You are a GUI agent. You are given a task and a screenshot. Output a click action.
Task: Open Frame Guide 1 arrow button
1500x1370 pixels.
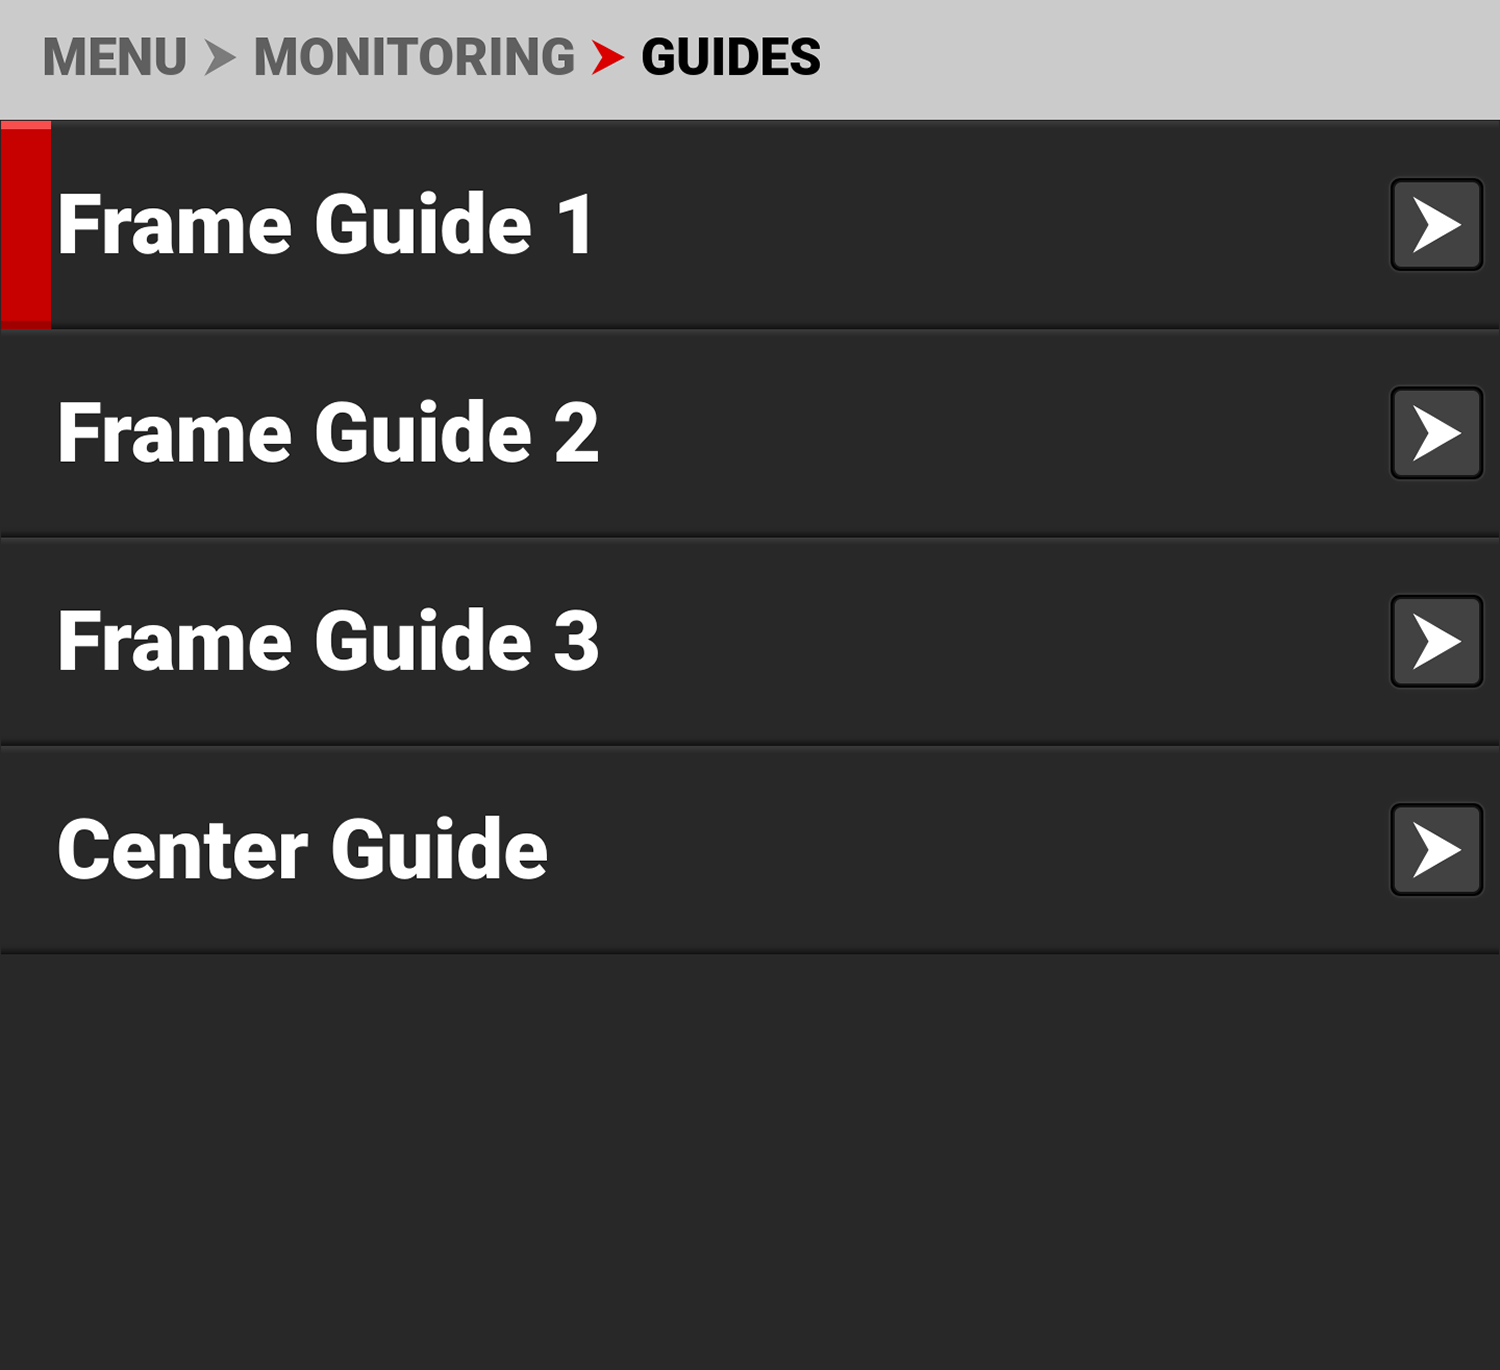[x=1436, y=225]
